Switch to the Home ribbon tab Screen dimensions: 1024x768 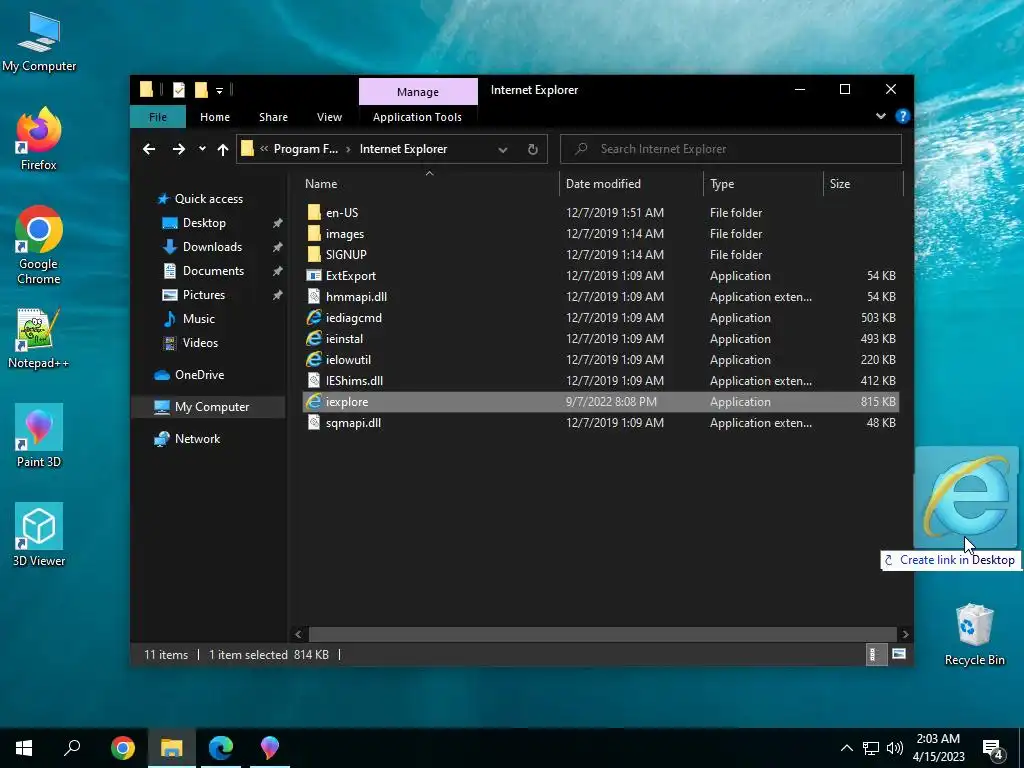pos(215,117)
